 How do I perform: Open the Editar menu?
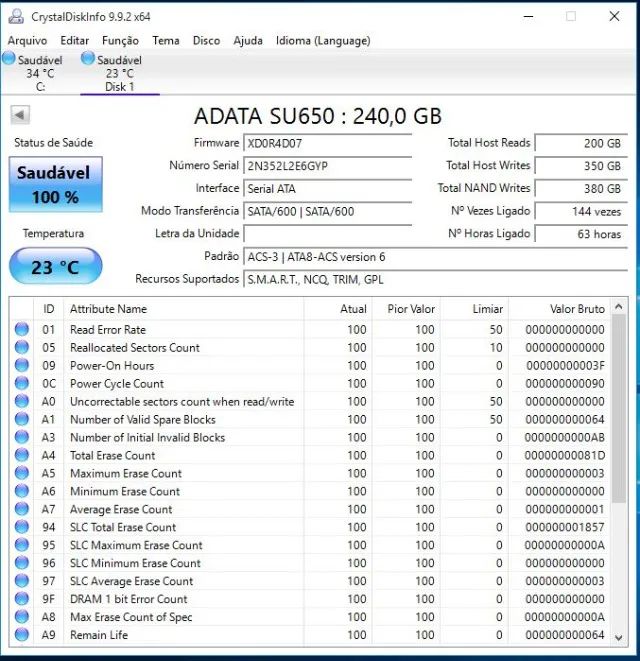[75, 40]
